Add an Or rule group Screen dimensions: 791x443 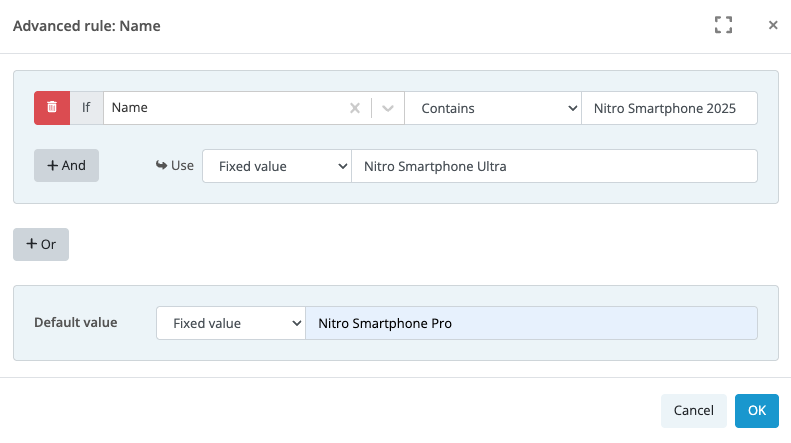click(x=41, y=244)
